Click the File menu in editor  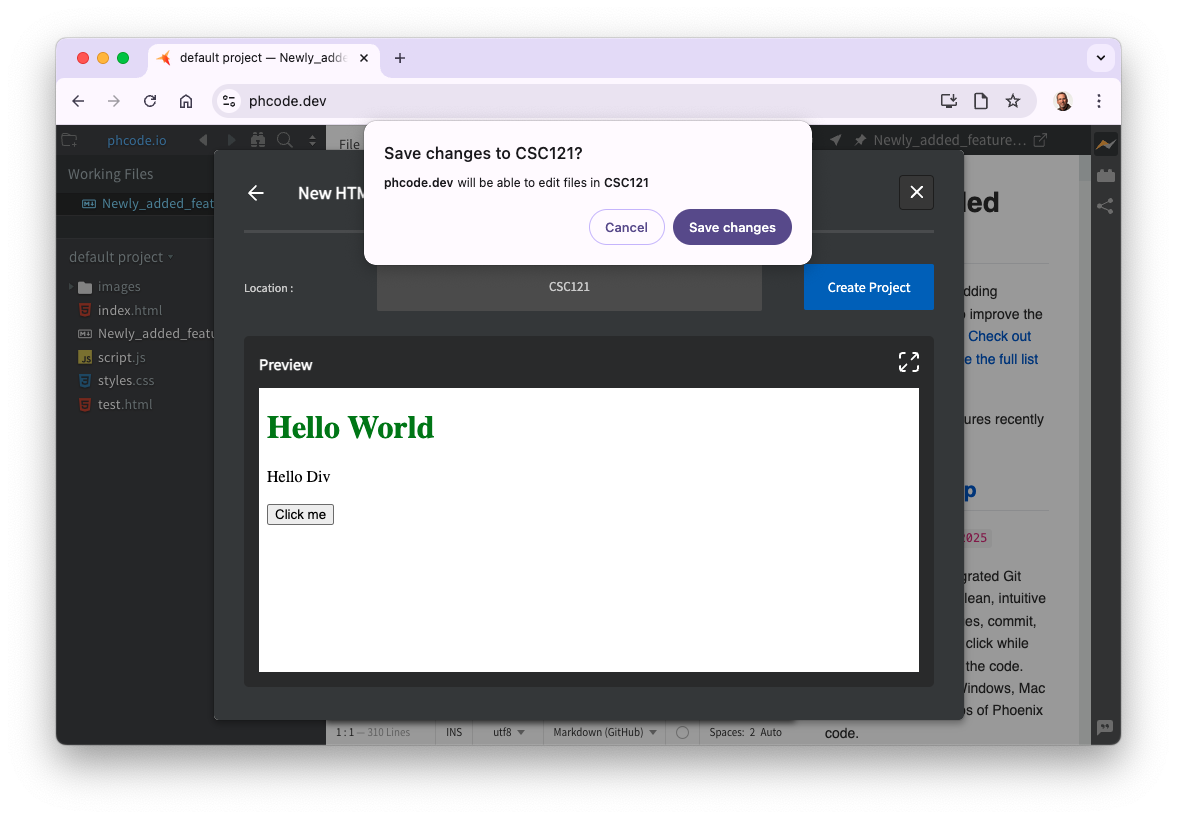(348, 143)
